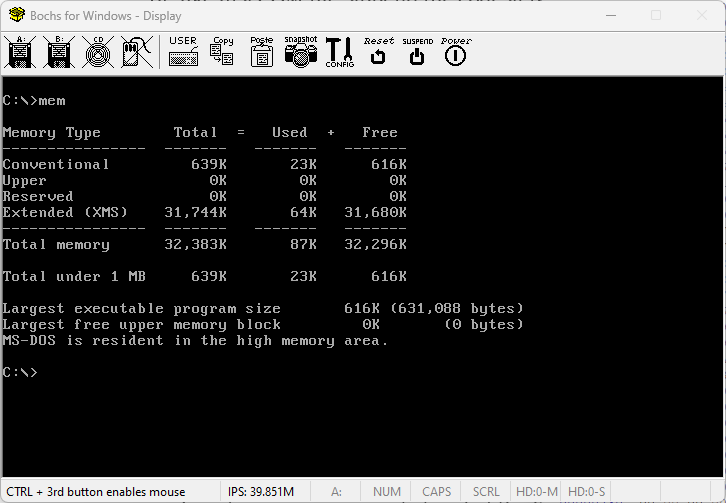Click the 'Conventional' memory row label
Image resolution: width=726 pixels, height=503 pixels.
pyautogui.click(x=56, y=164)
